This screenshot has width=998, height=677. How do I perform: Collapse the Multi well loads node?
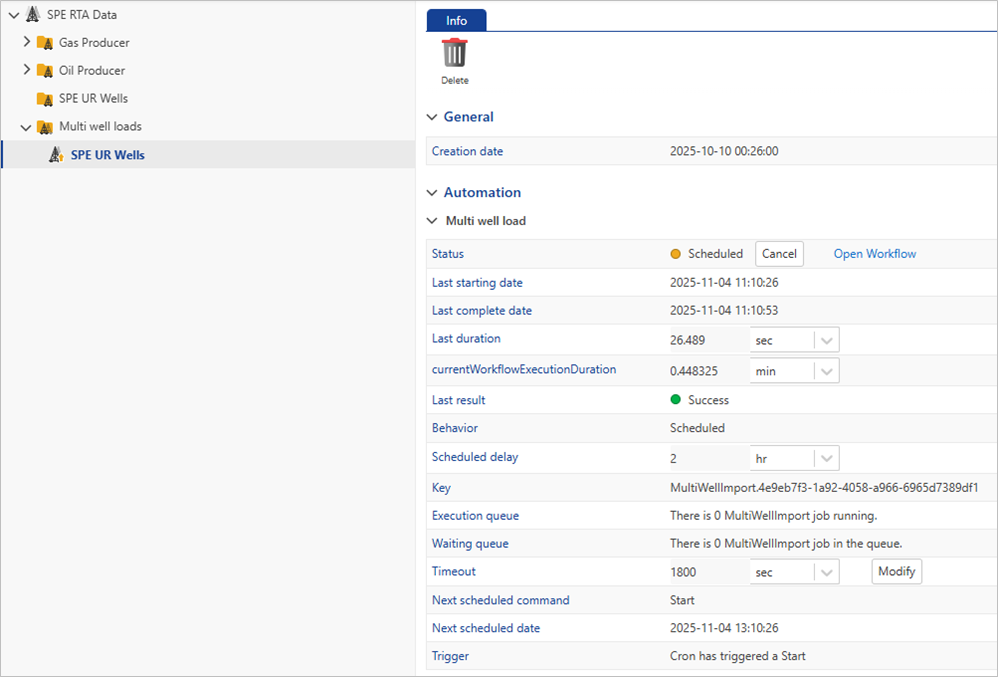coord(27,127)
